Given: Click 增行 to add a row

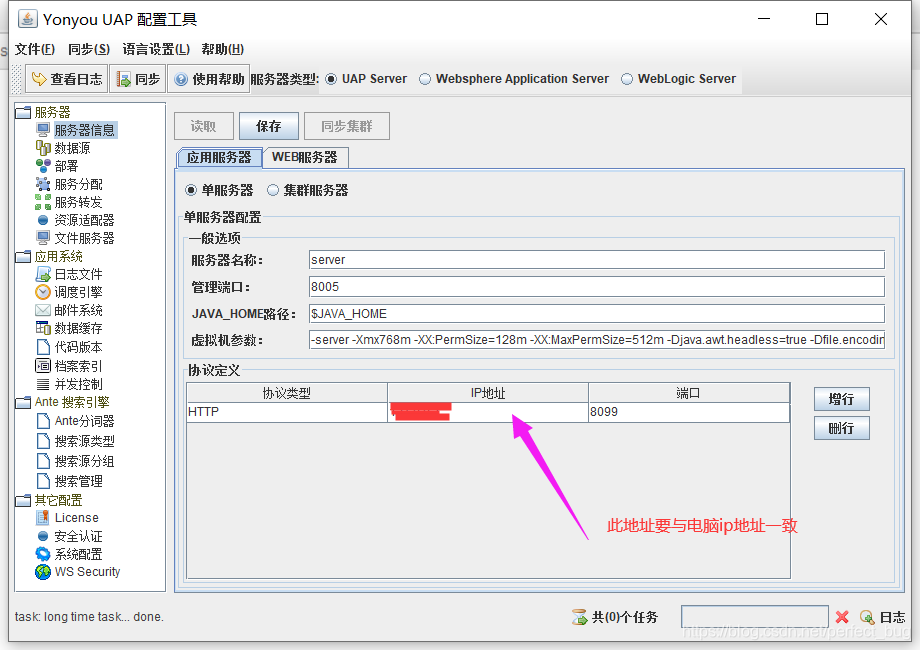Looking at the screenshot, I should [x=841, y=399].
